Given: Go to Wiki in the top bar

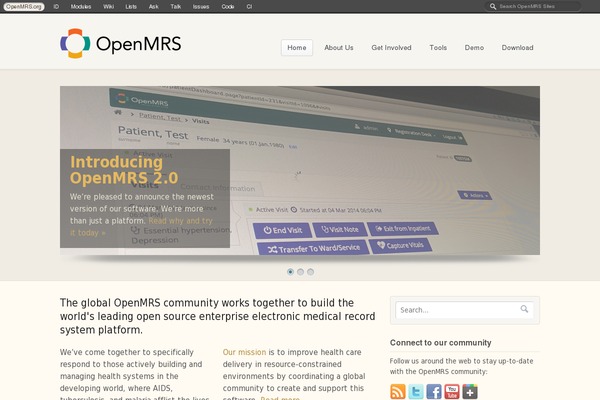Looking at the screenshot, I should [108, 7].
